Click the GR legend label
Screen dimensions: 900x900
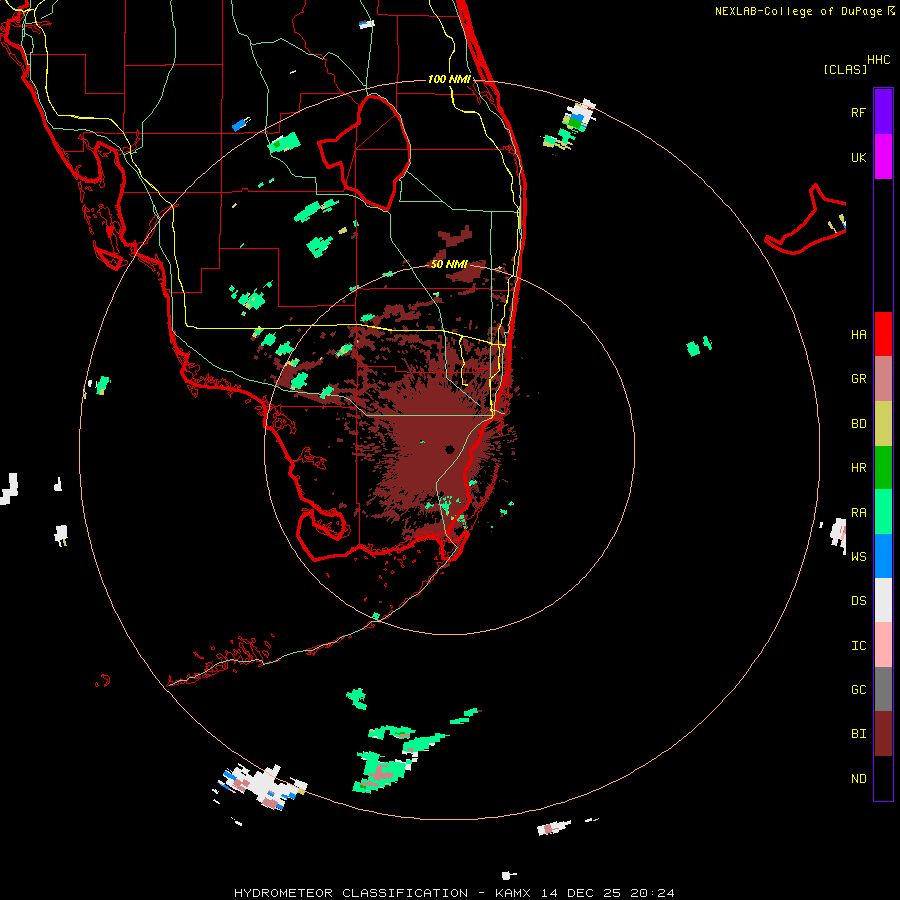pos(858,379)
